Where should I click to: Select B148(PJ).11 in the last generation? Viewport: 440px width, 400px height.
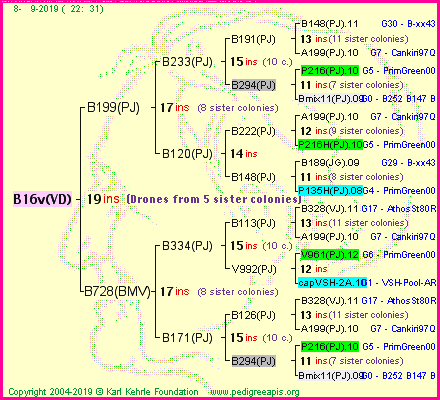tap(329, 24)
